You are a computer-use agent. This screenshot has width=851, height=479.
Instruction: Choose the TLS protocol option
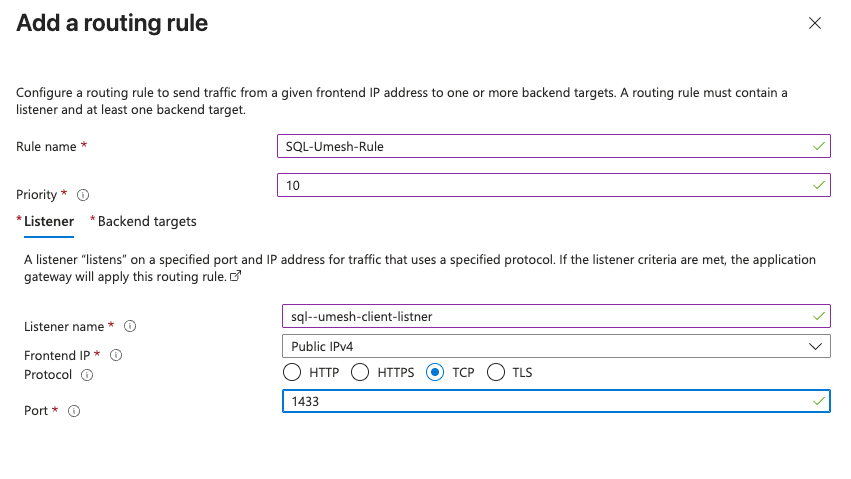(495, 373)
